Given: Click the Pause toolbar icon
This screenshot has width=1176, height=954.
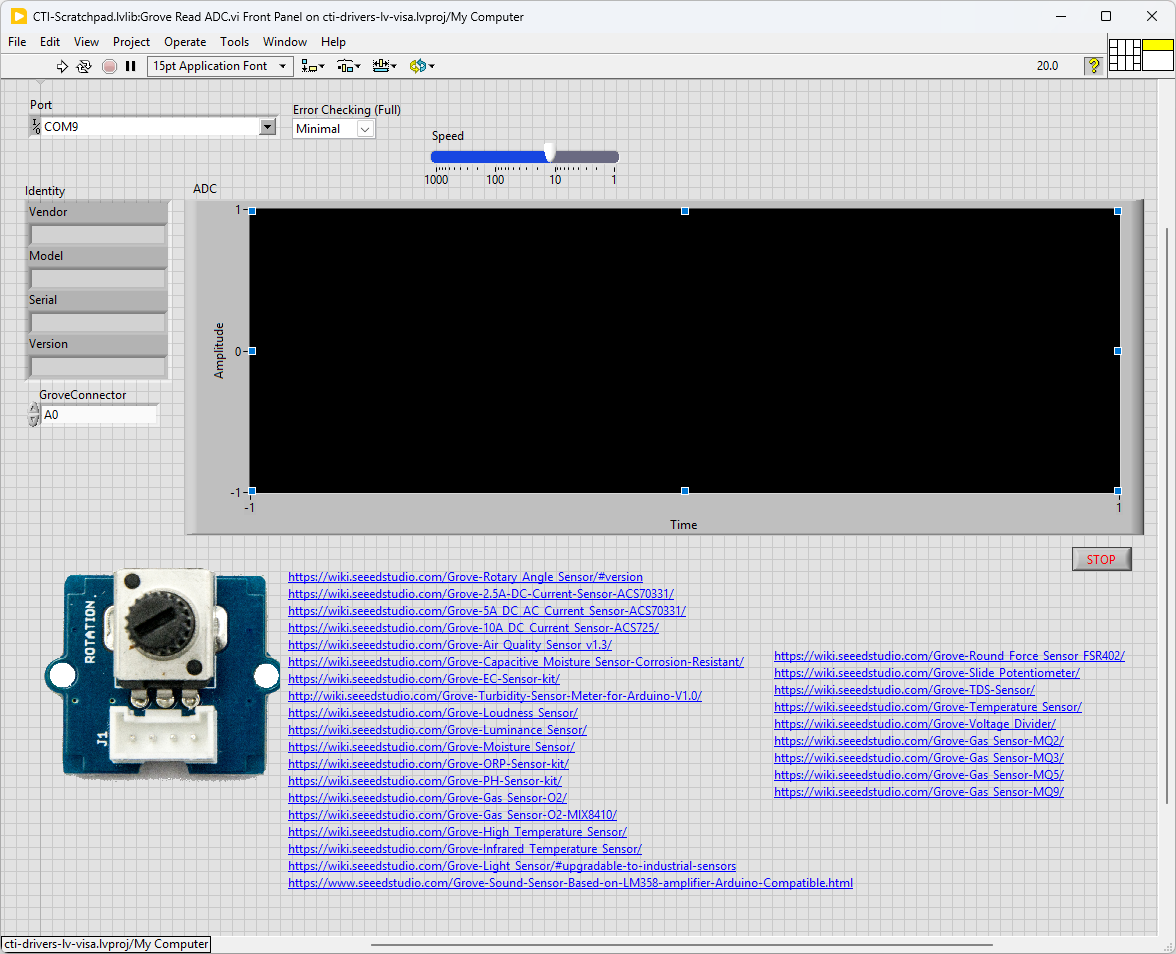Looking at the screenshot, I should pyautogui.click(x=130, y=66).
